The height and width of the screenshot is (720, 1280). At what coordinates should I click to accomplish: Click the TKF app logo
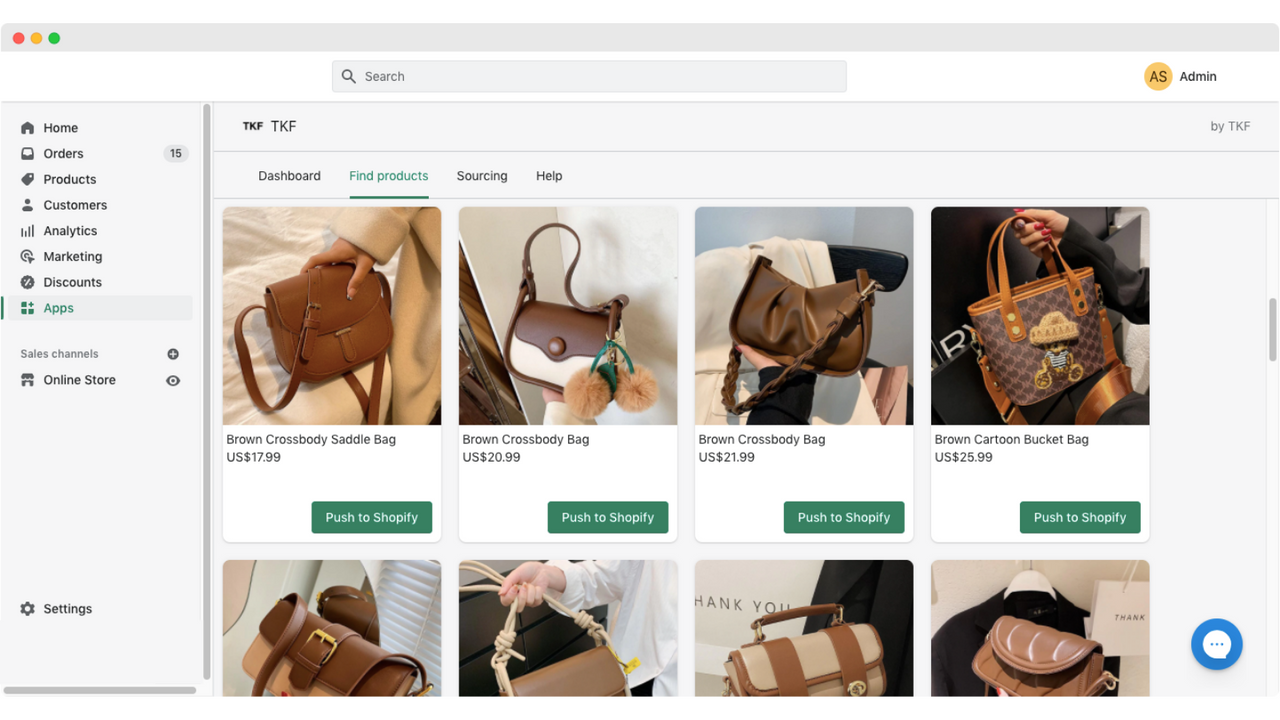(253, 126)
